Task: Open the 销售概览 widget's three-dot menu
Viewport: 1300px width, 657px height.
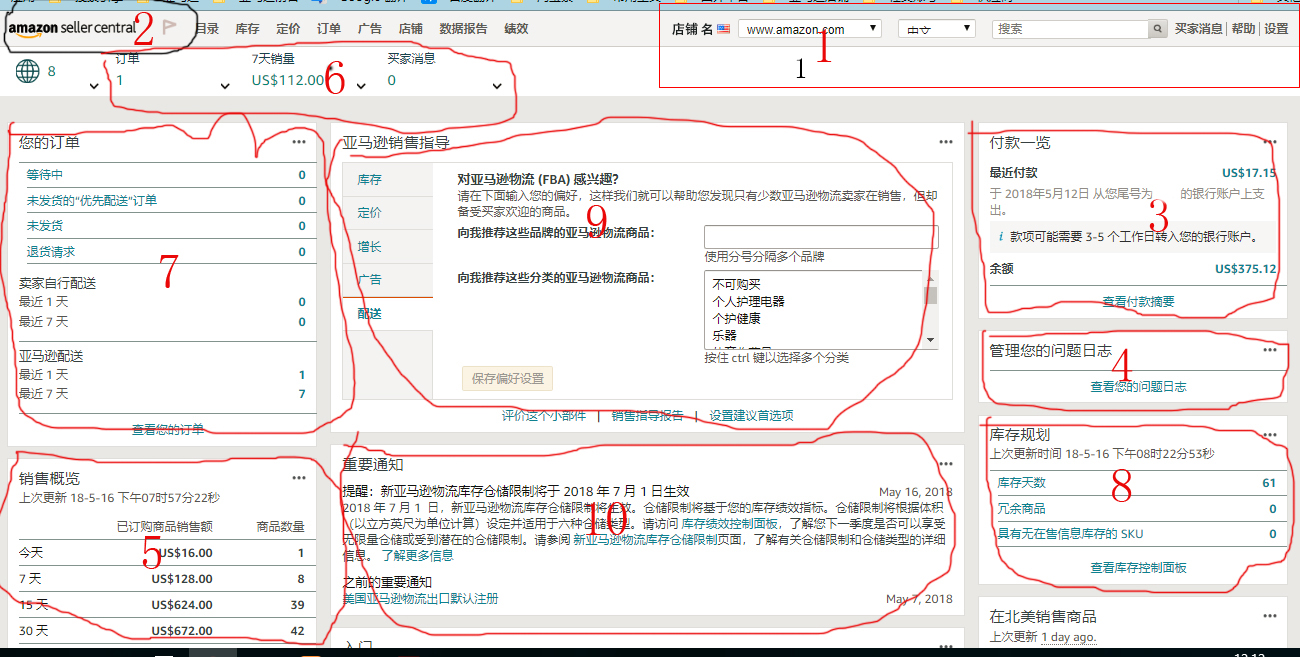Action: pyautogui.click(x=299, y=478)
